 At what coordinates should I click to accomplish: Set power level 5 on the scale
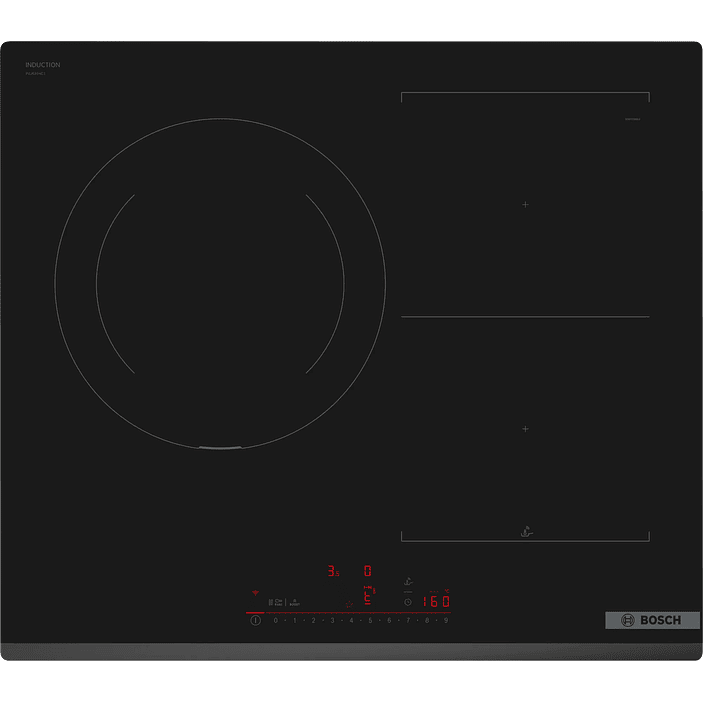point(370,621)
